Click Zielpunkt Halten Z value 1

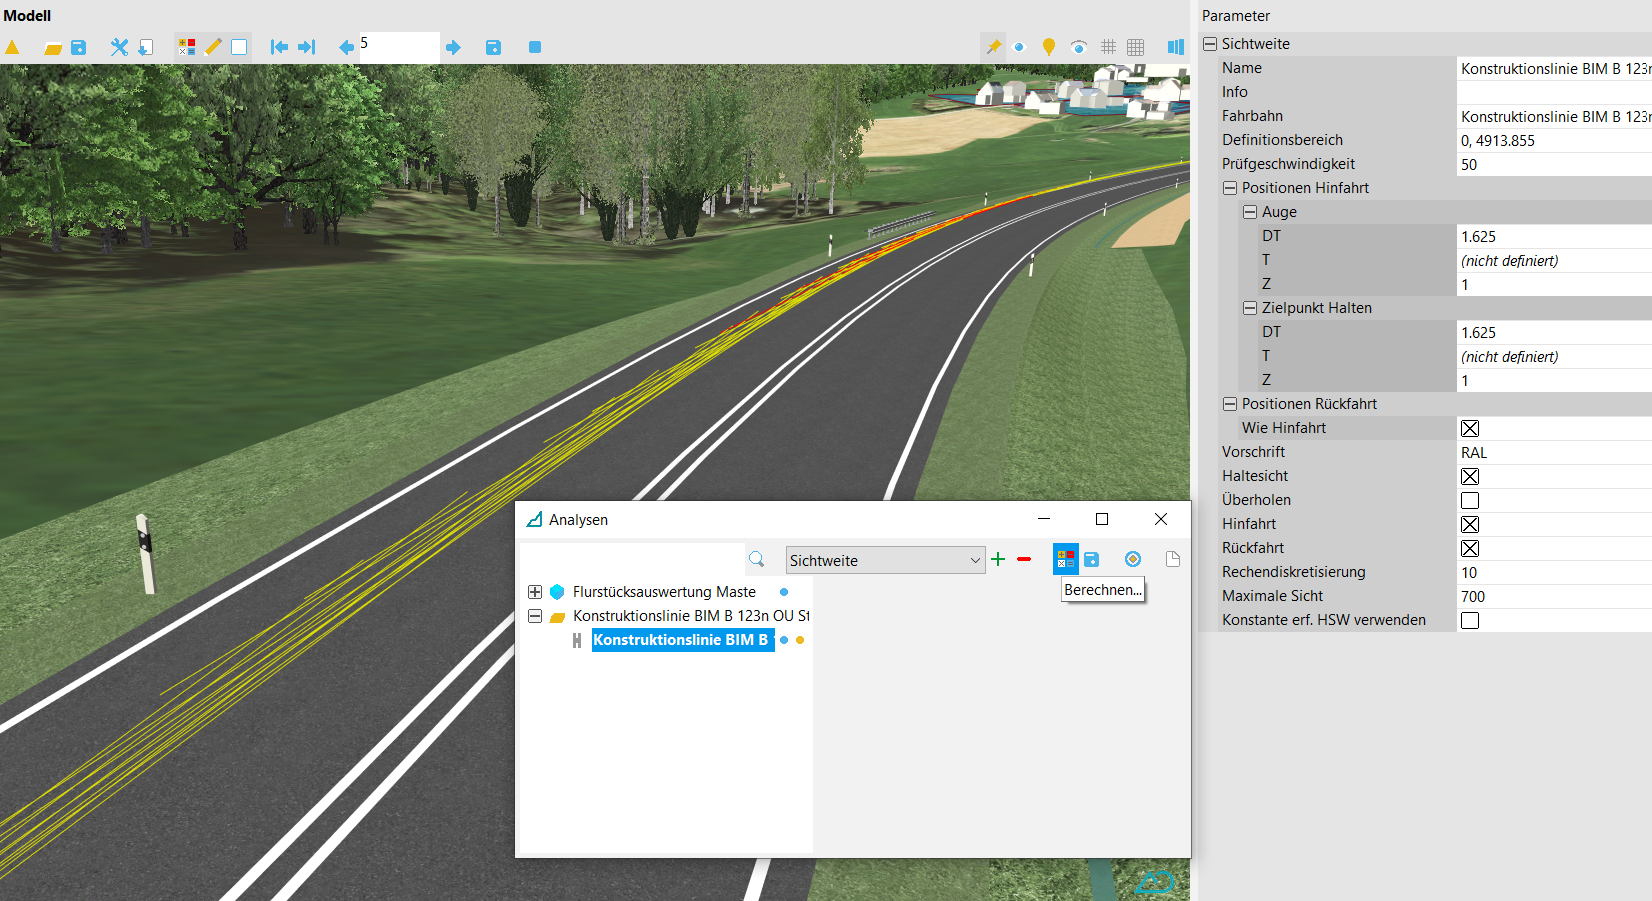click(1554, 380)
